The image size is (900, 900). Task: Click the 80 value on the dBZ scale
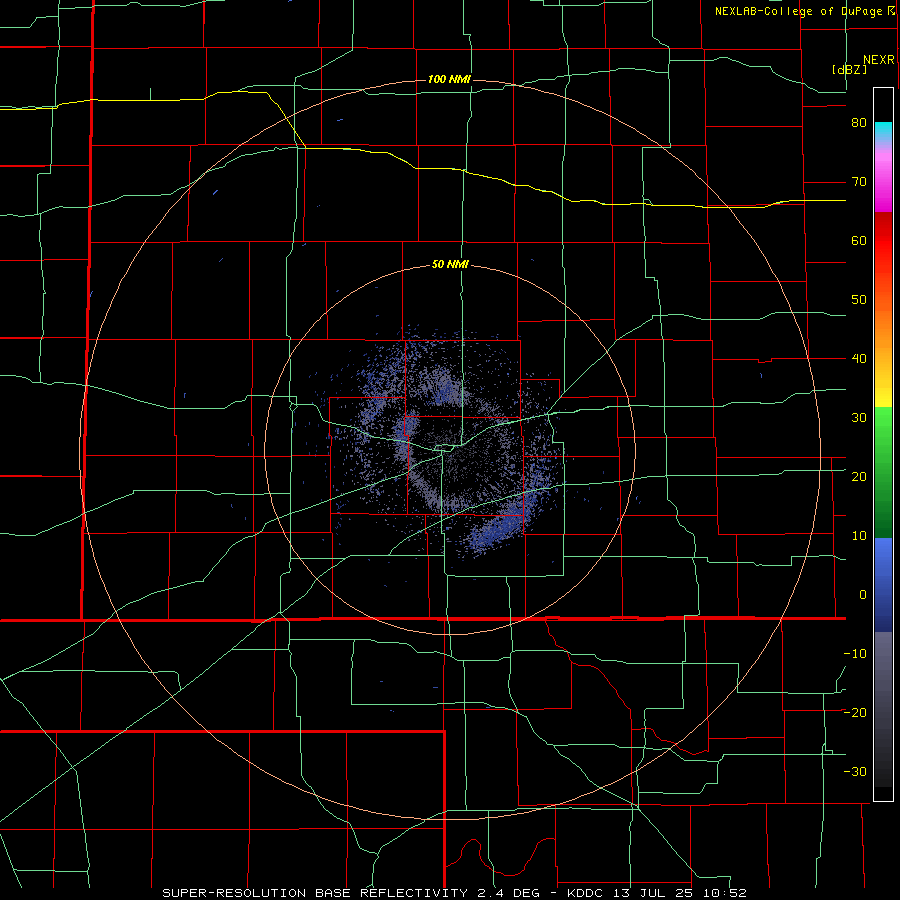tap(859, 123)
